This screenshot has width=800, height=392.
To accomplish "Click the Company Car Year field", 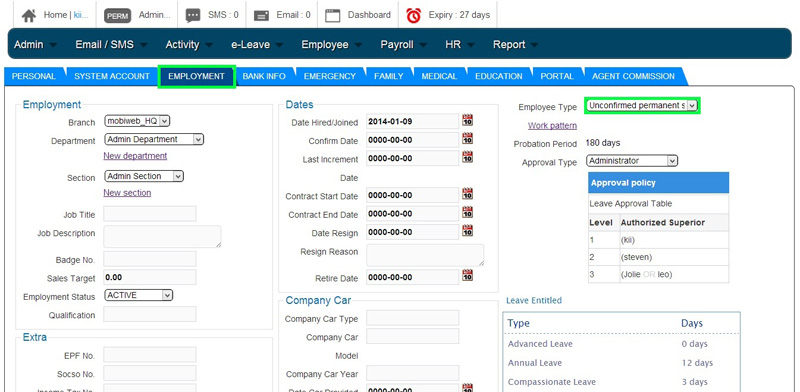I will [413, 373].
